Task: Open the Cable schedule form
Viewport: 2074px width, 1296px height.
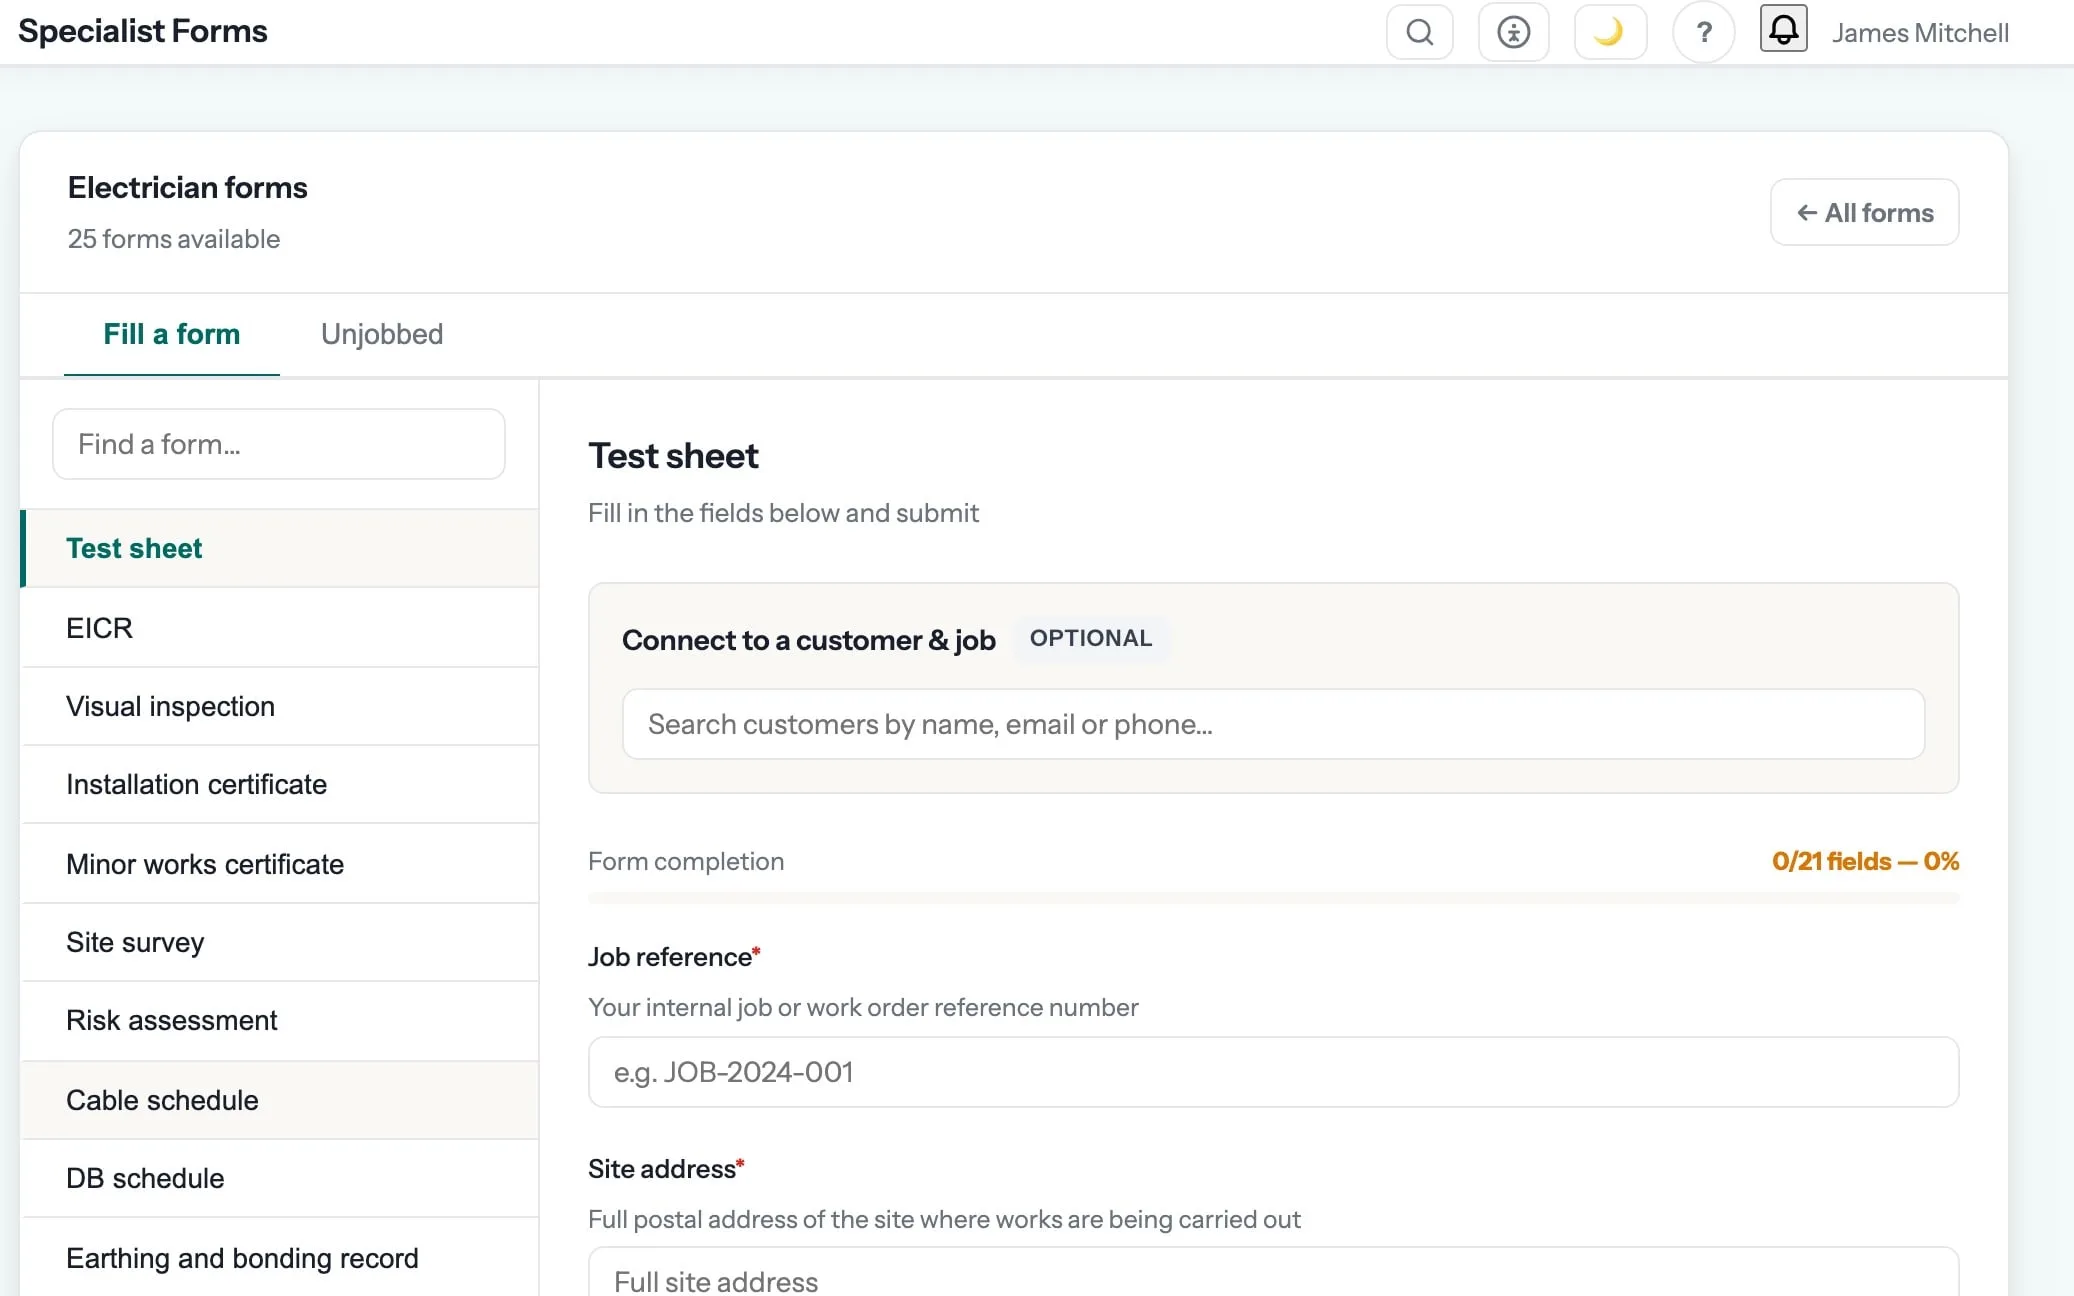Action: [x=280, y=1100]
